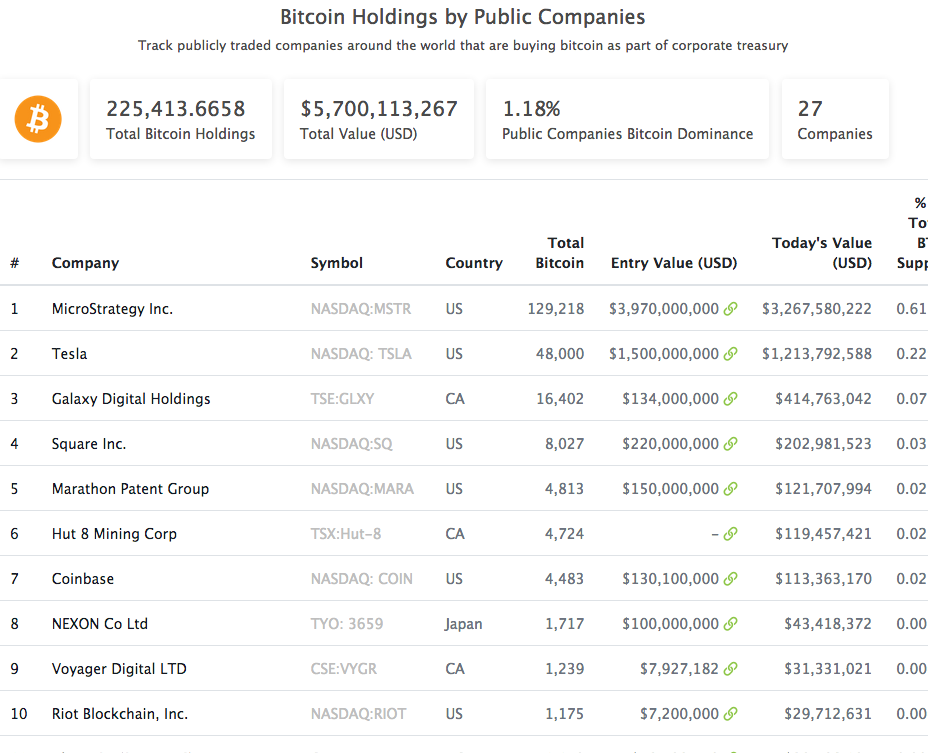
Task: Click the orange Bitcoin logo icon
Action: pos(38,119)
